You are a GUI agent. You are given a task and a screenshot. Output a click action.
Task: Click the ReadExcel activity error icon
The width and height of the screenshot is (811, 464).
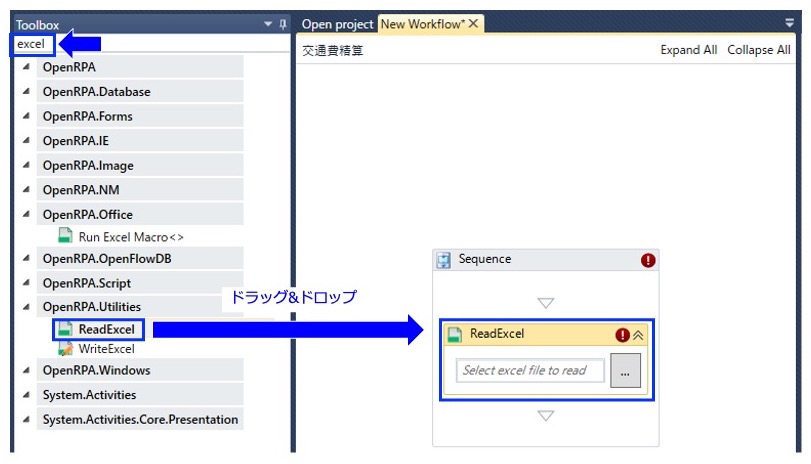click(622, 335)
